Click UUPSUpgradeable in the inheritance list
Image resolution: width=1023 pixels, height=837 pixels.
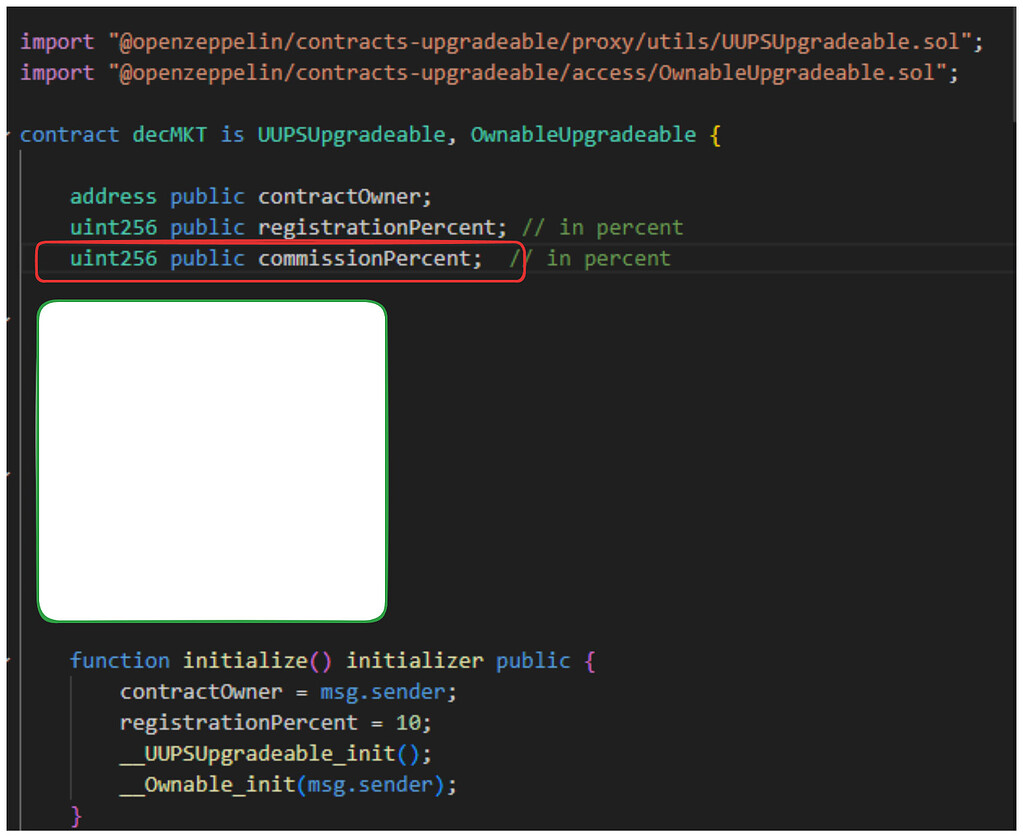(x=351, y=134)
